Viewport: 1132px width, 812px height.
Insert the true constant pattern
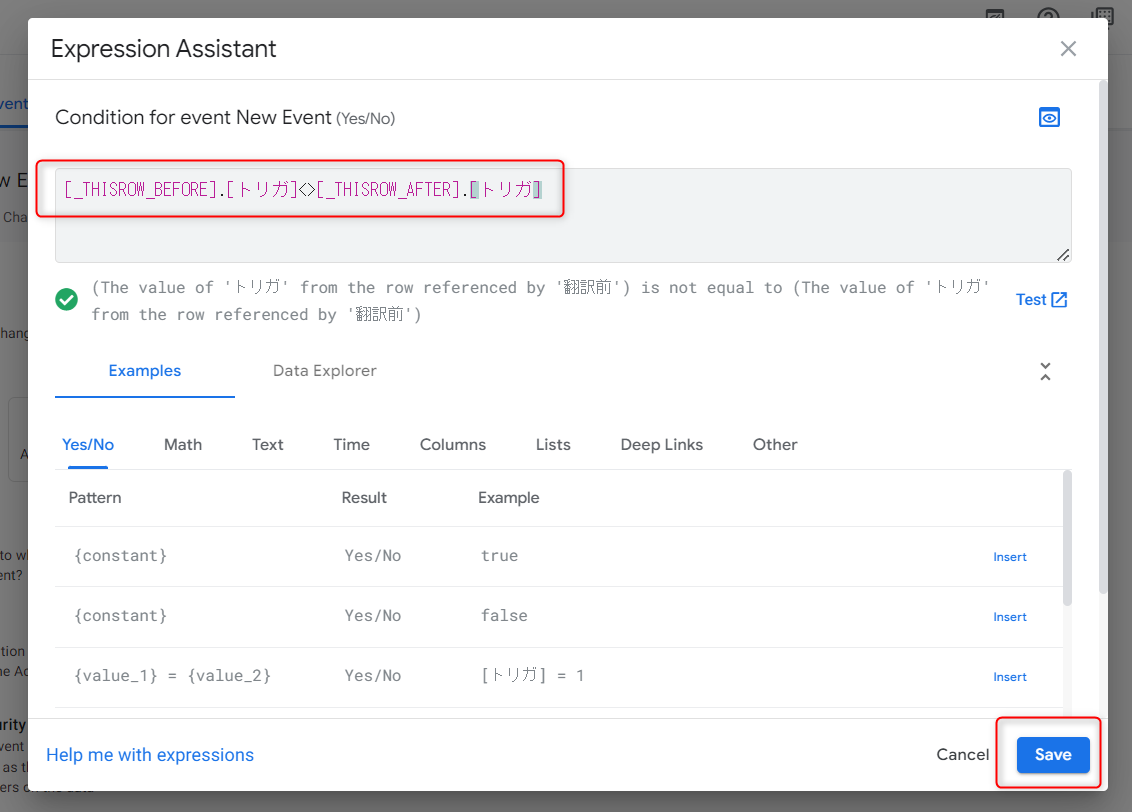[x=1009, y=556]
